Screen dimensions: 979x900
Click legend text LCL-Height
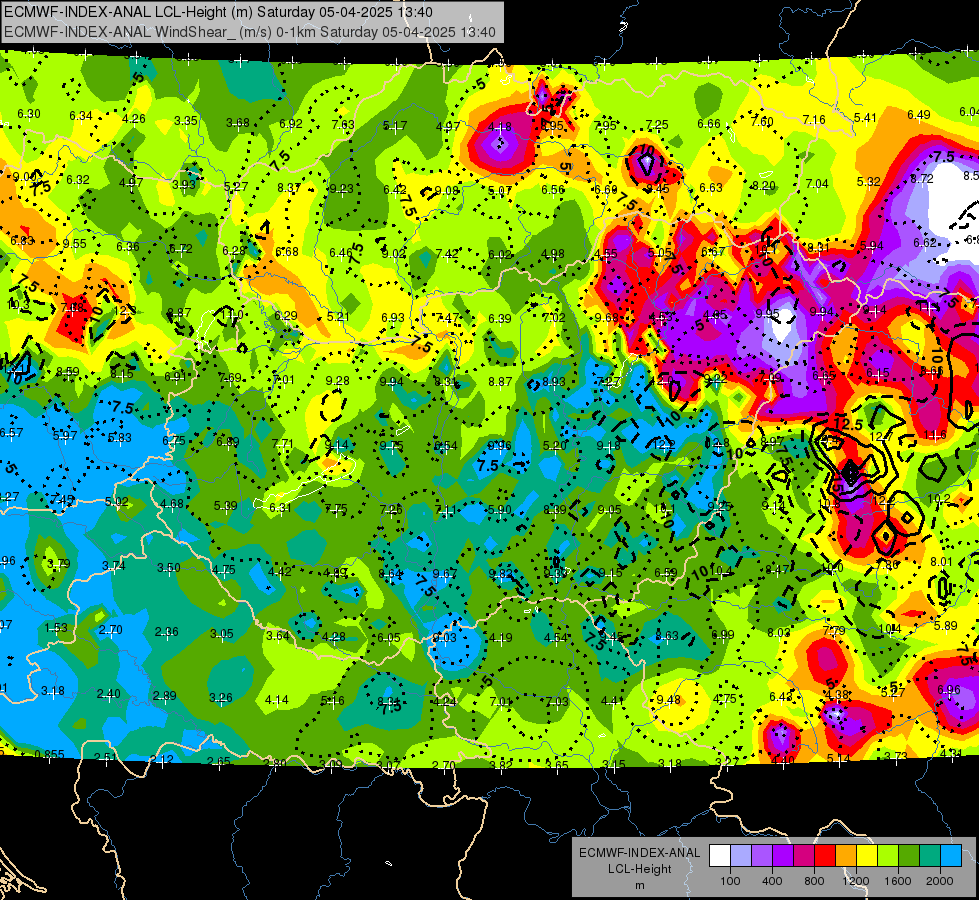(639, 869)
